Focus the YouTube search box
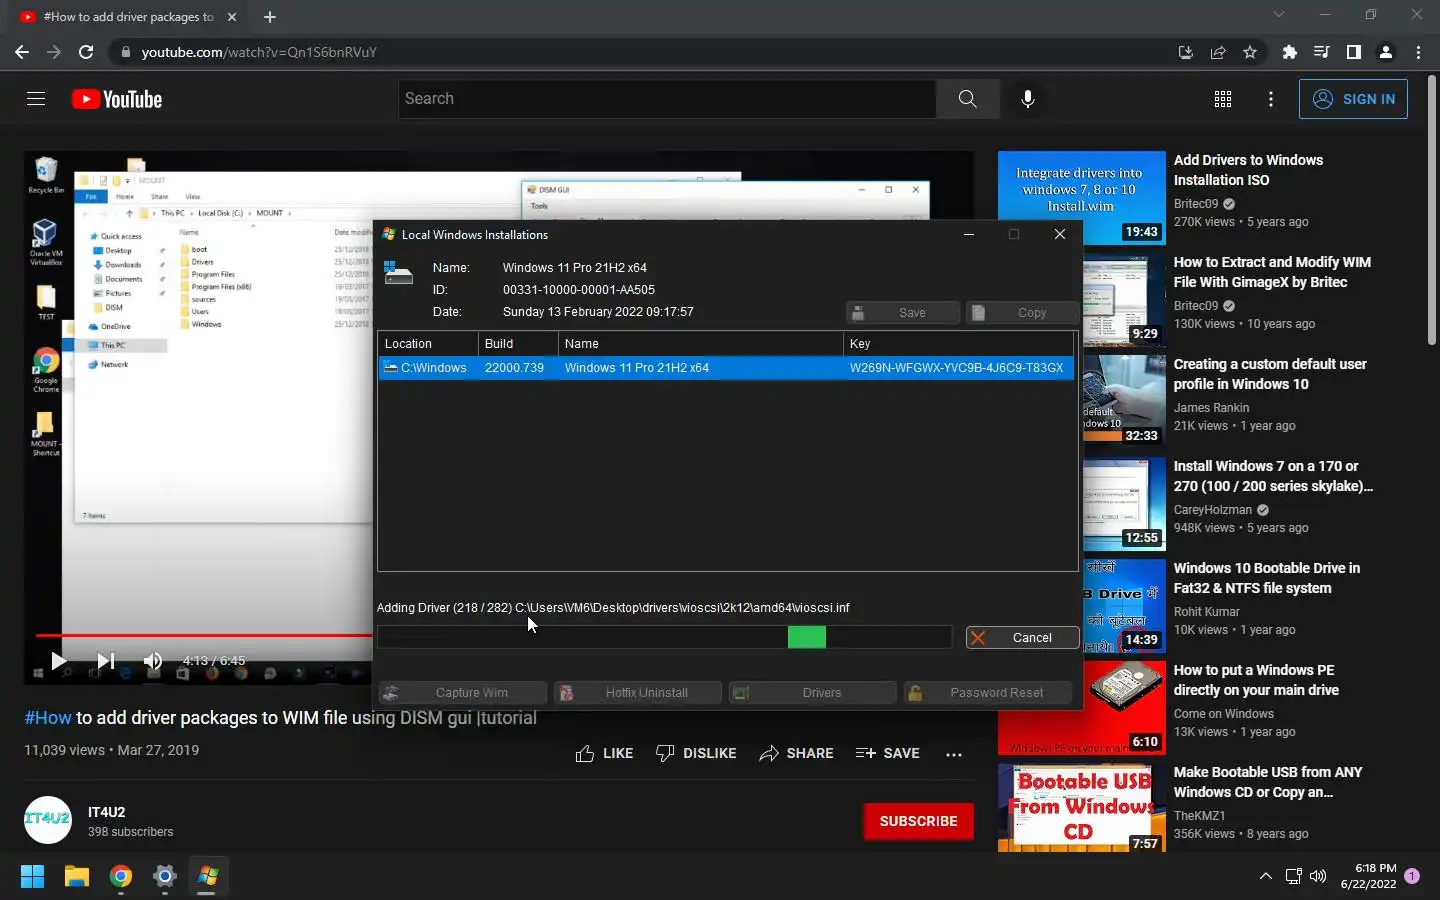Image resolution: width=1440 pixels, height=900 pixels. 667,99
